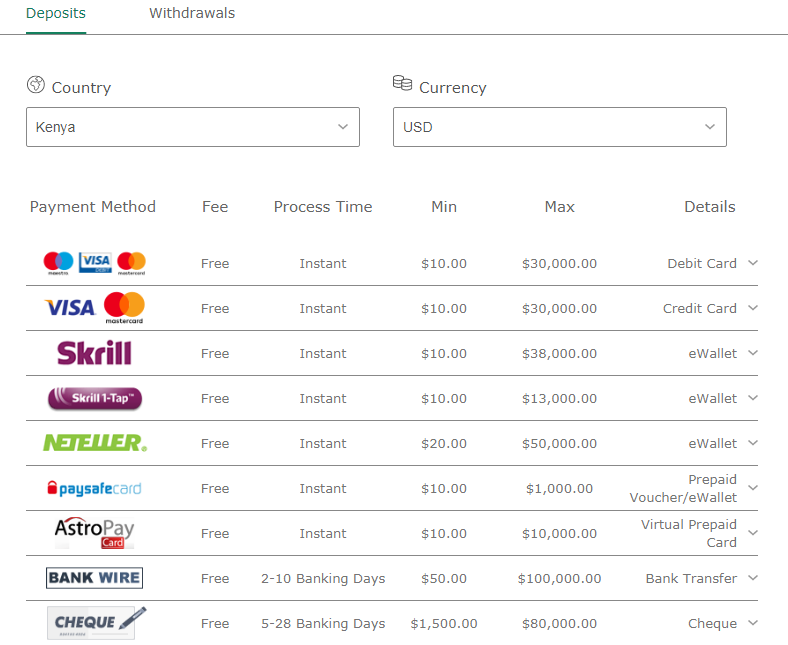Click the BANK WIRE logo
The height and width of the screenshot is (645, 788).
click(x=94, y=578)
